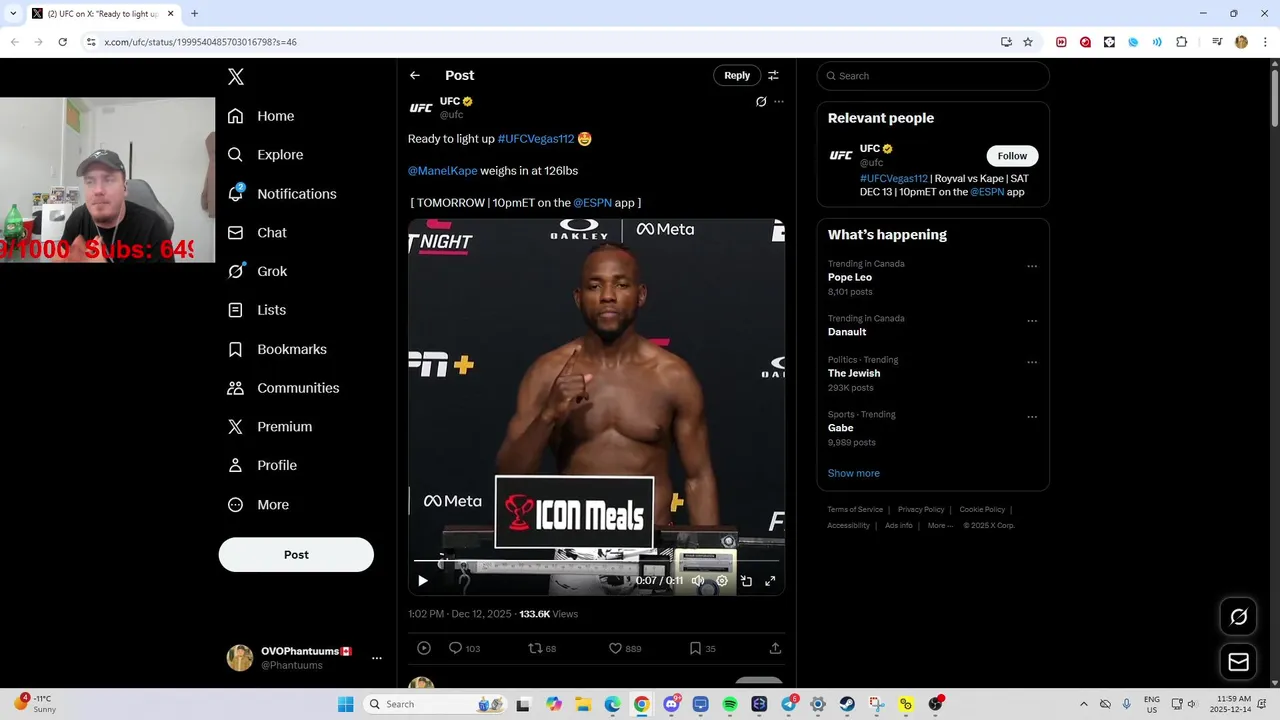Screen dimensions: 1280x720
Task: Click the X logo in the sidebar
Action: click(235, 77)
